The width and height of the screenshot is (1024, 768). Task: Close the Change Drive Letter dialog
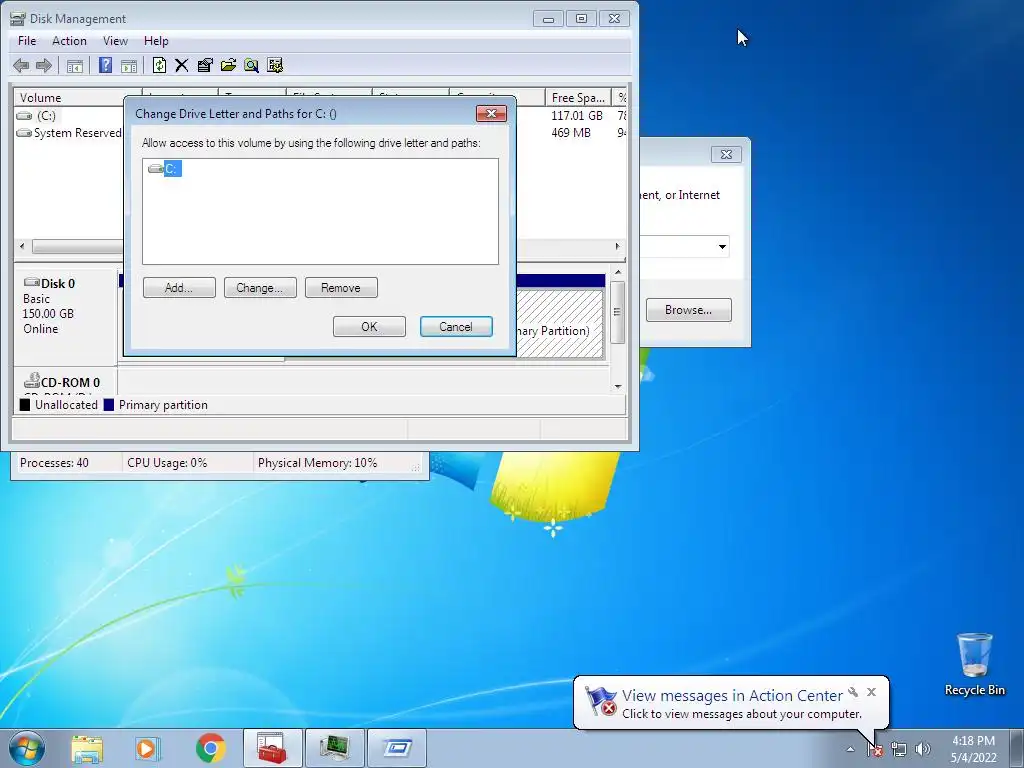point(491,114)
